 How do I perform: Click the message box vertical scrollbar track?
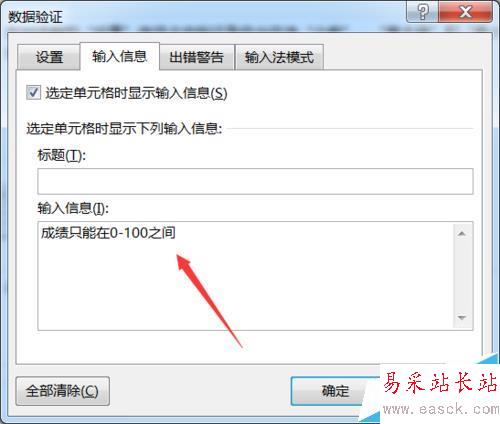tap(462, 276)
